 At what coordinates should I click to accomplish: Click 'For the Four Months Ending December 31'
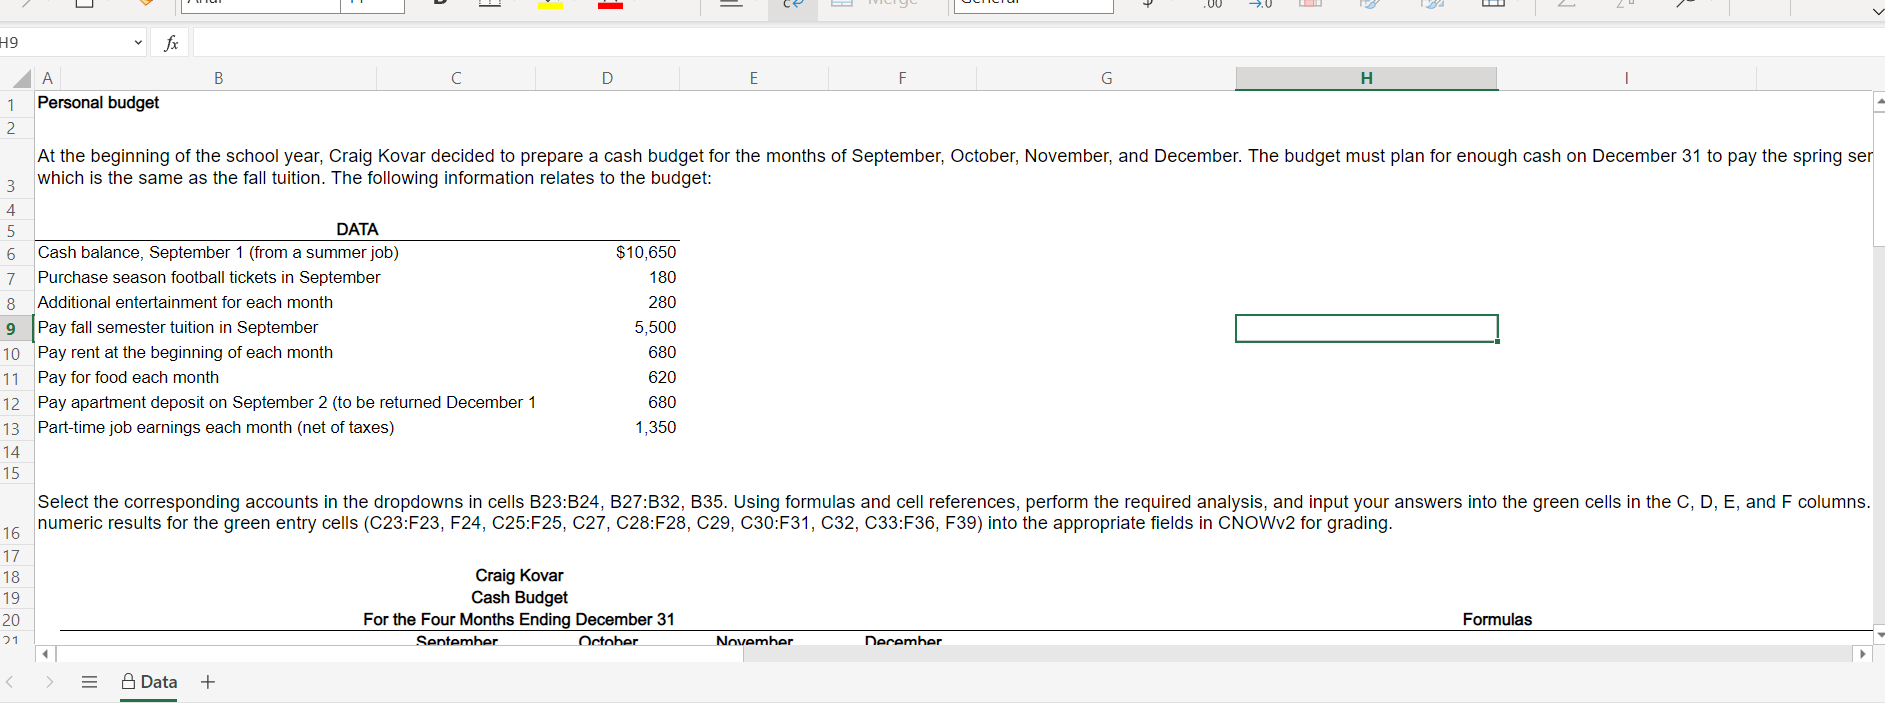519,620
